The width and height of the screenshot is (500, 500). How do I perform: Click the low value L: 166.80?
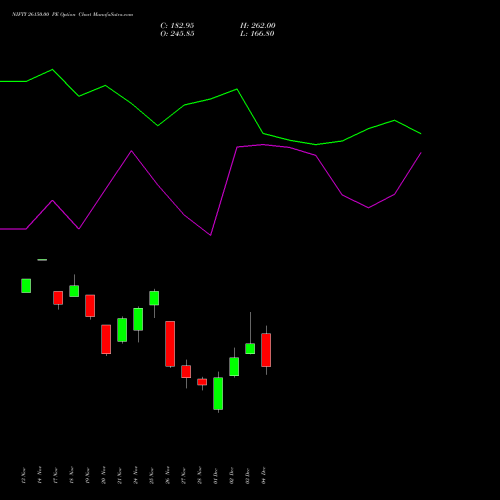tap(257, 34)
